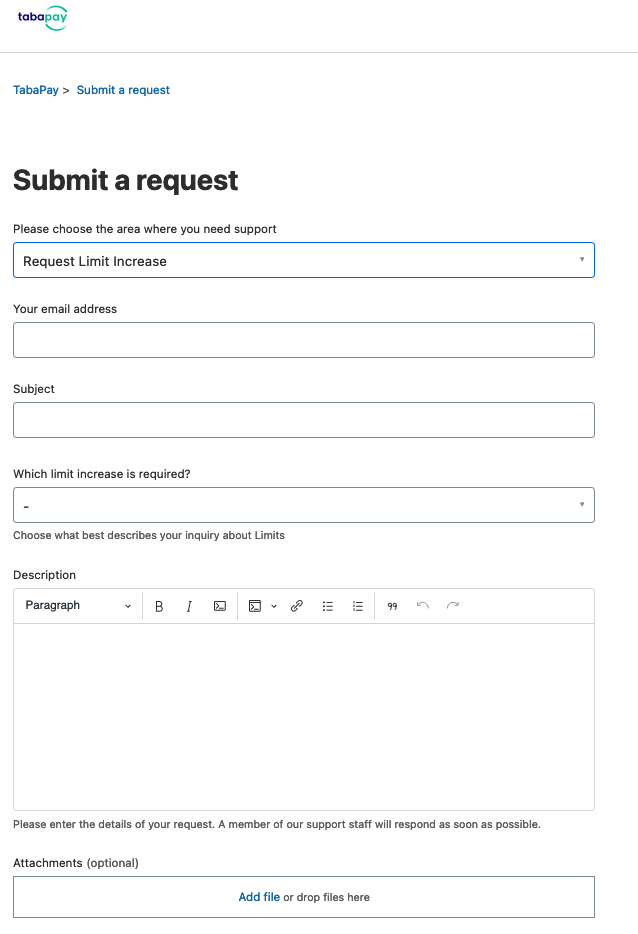Go to TabaPay breadcrumb link
Viewport: 638px width, 934px height.
click(x=36, y=90)
